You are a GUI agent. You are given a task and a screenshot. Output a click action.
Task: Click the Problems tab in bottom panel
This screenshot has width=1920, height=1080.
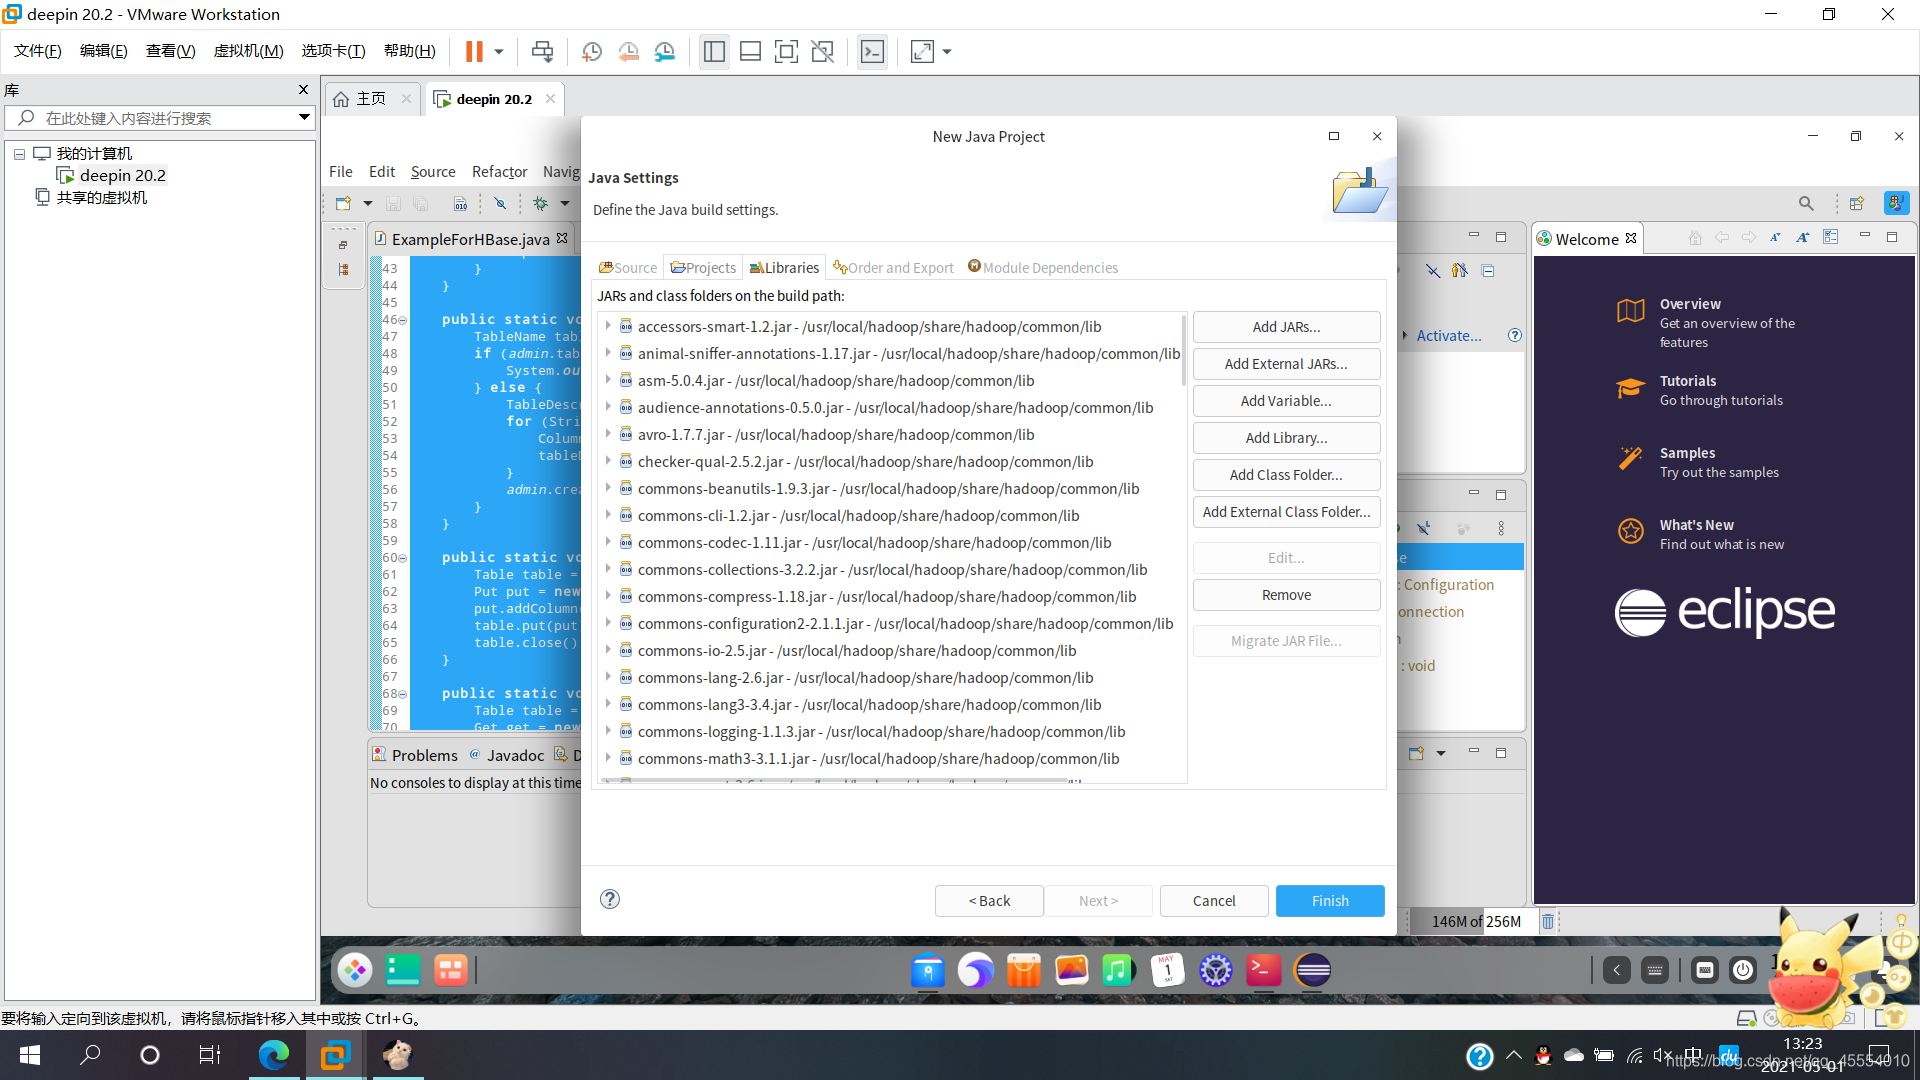pos(422,754)
